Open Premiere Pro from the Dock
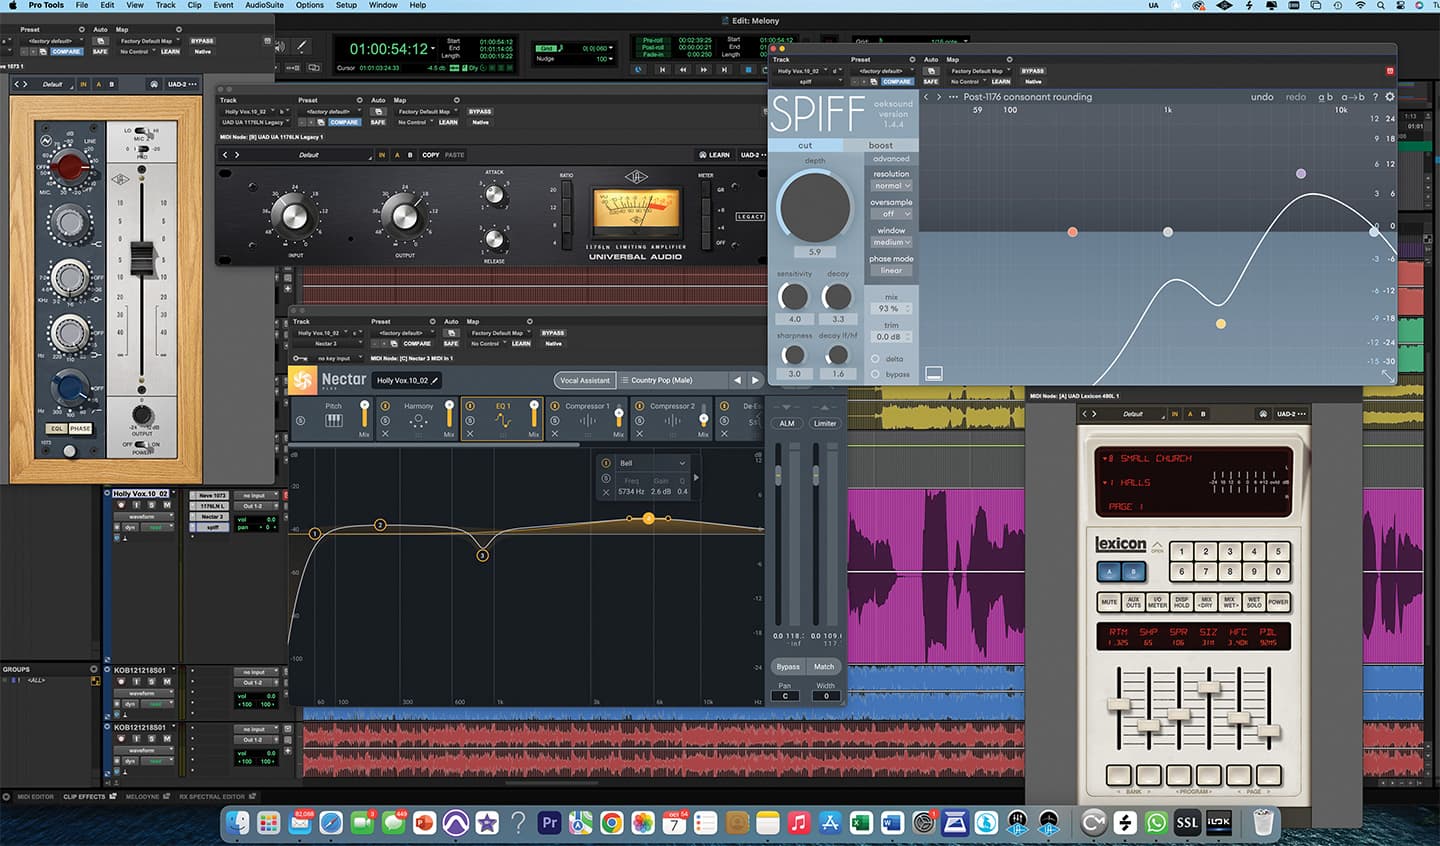The width and height of the screenshot is (1440, 846). (x=549, y=823)
